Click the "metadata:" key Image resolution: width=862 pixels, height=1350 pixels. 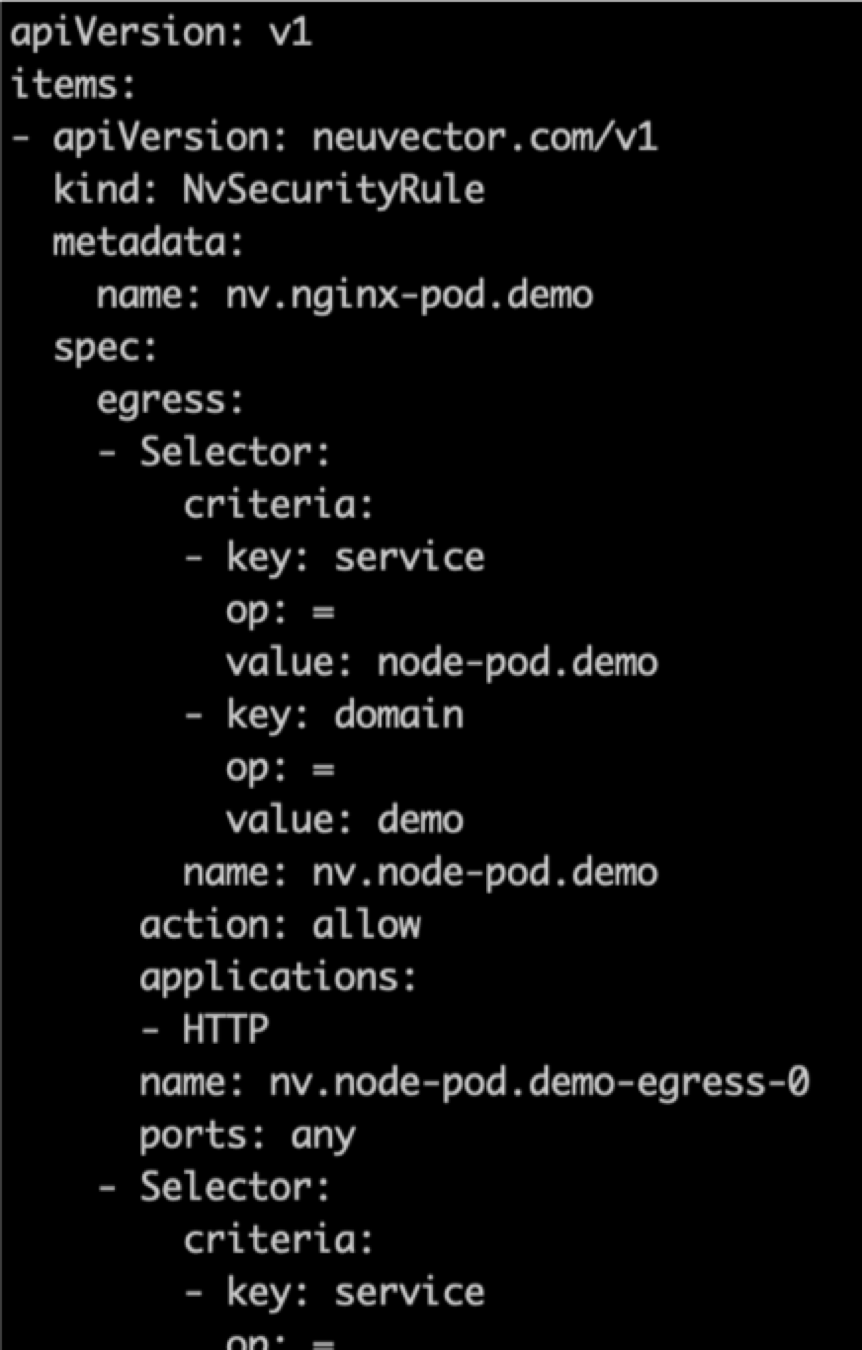tap(148, 243)
